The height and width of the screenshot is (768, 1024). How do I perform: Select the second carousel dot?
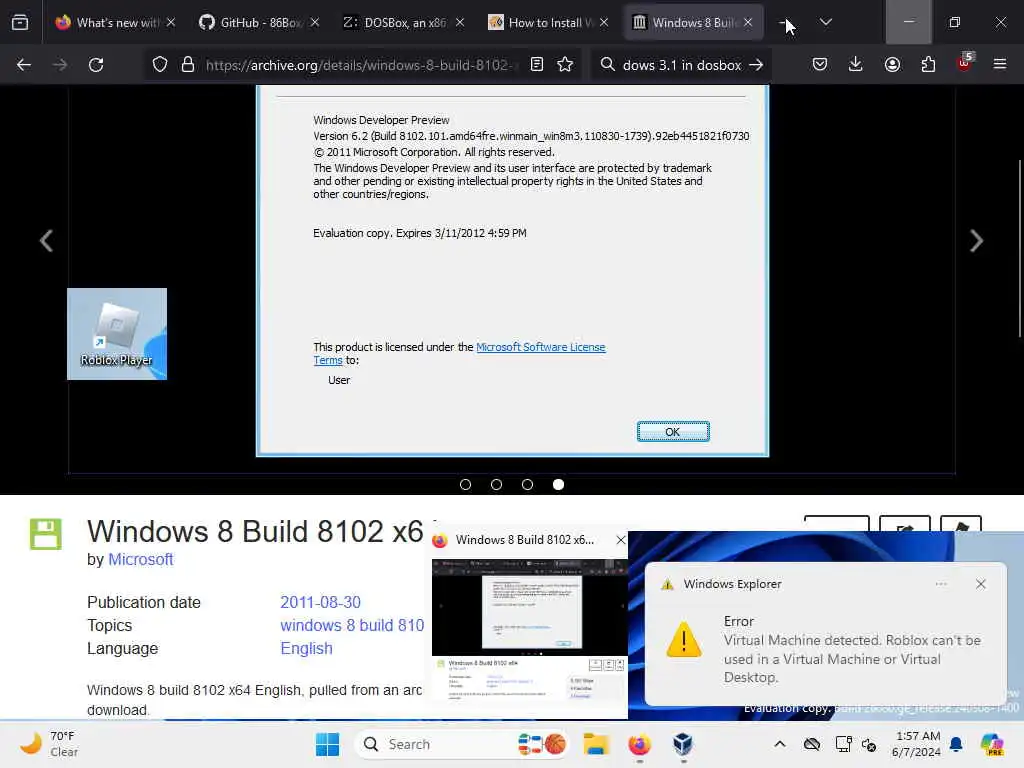click(x=496, y=485)
